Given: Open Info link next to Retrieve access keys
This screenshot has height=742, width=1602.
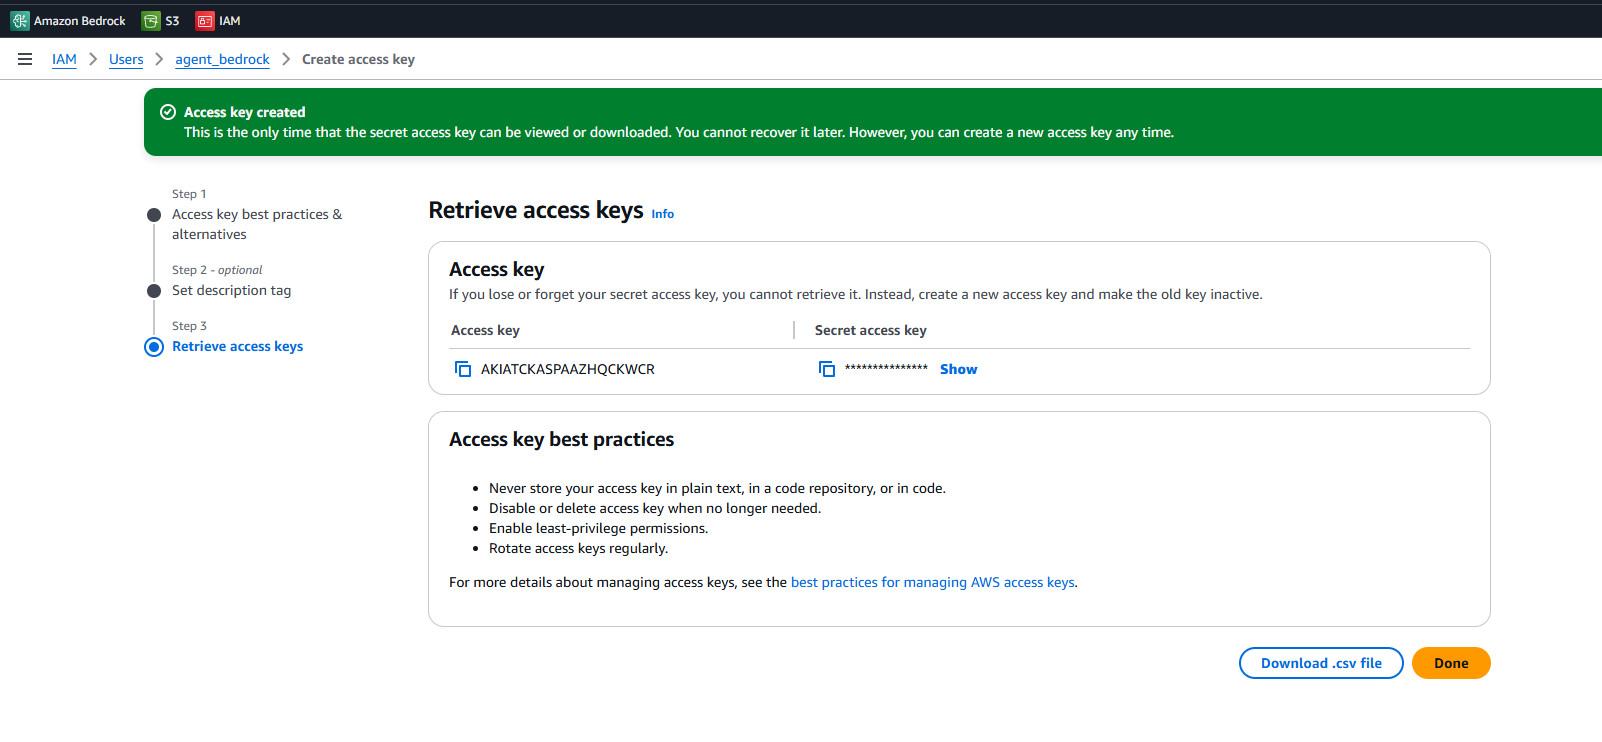Looking at the screenshot, I should (x=663, y=214).
